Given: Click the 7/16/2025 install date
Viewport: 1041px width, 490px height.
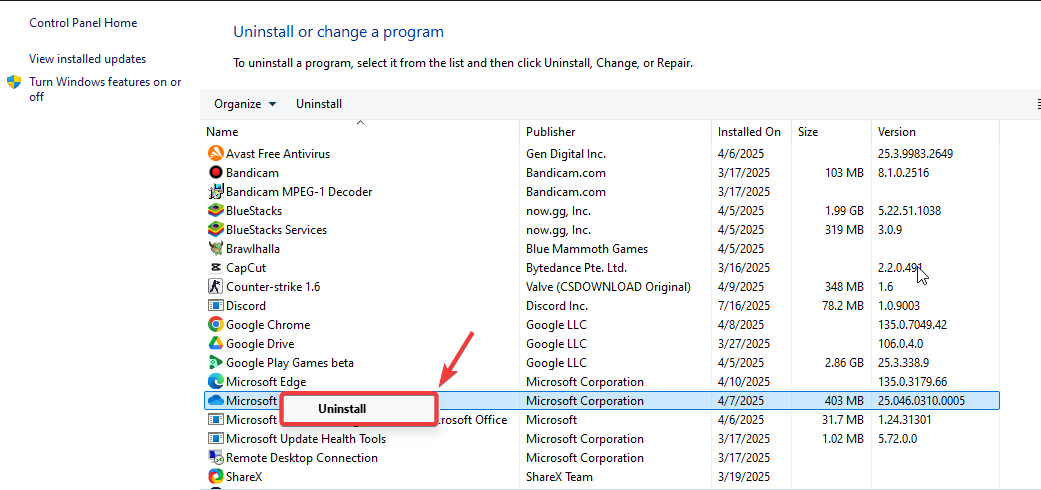Looking at the screenshot, I should 744,306.
